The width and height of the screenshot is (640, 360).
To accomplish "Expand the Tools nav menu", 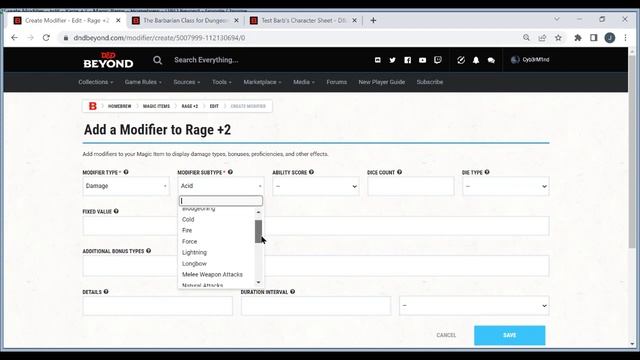I will [222, 82].
